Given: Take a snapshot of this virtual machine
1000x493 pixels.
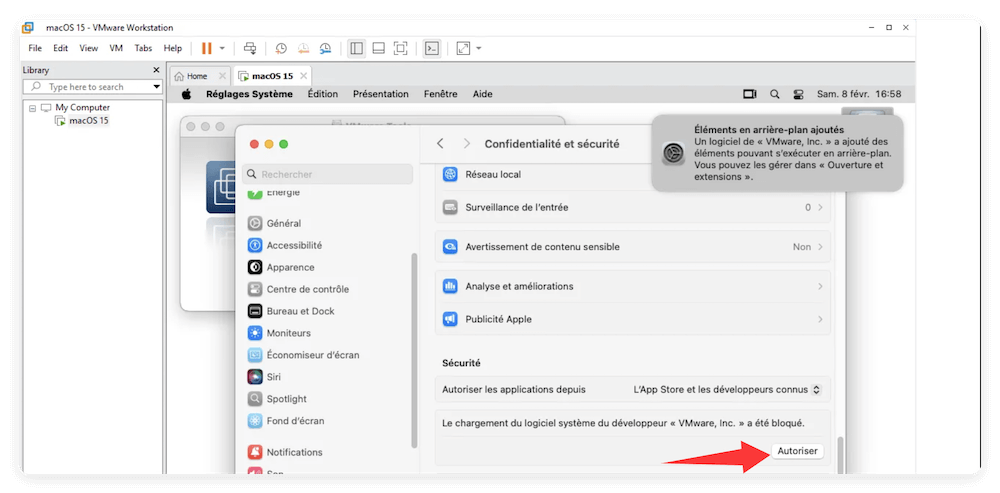Looking at the screenshot, I should pos(281,48).
